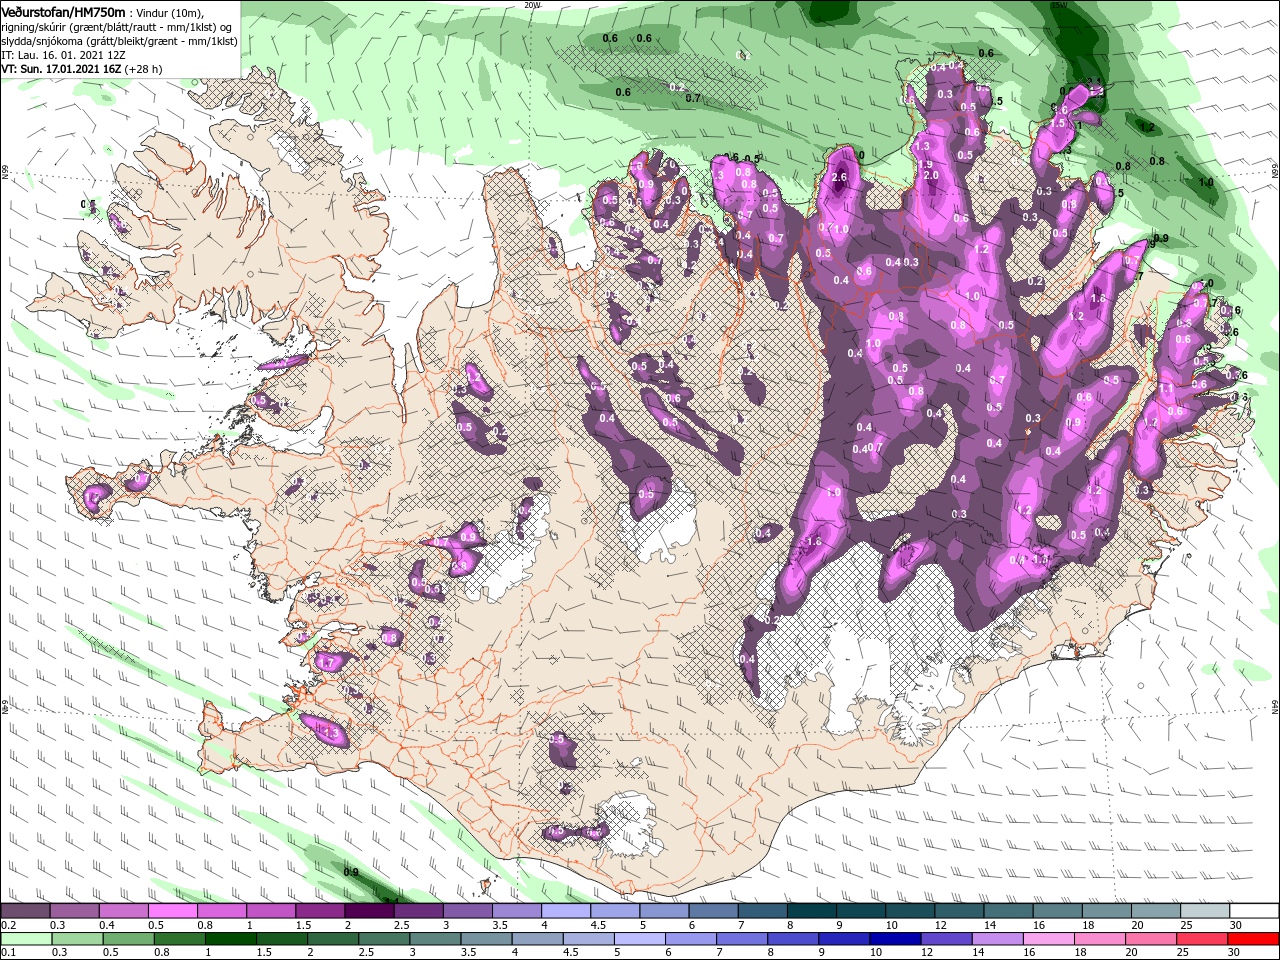Click the 2.0 snowfall value in the northeast
The width and height of the screenshot is (1280, 960).
point(932,176)
